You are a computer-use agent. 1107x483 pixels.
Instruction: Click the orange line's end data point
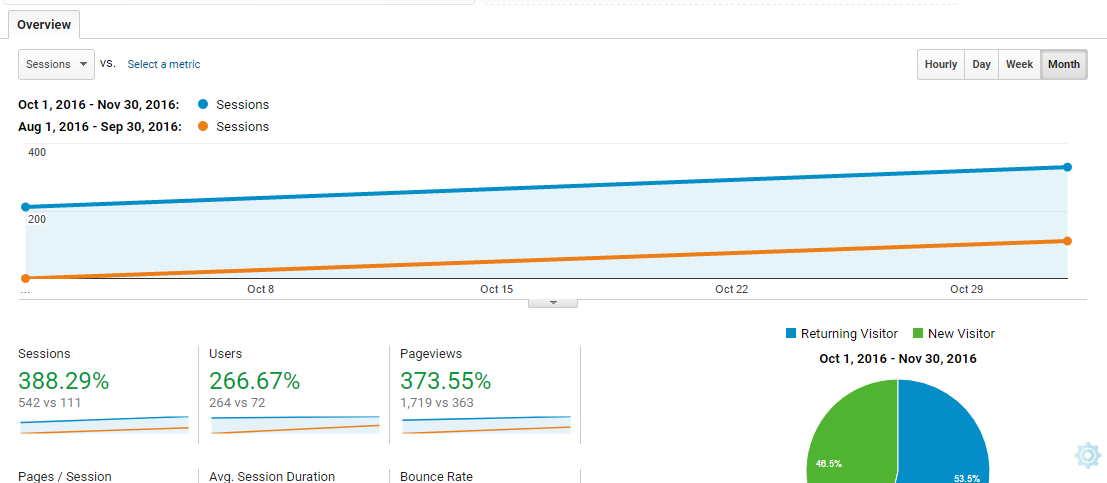(1067, 241)
